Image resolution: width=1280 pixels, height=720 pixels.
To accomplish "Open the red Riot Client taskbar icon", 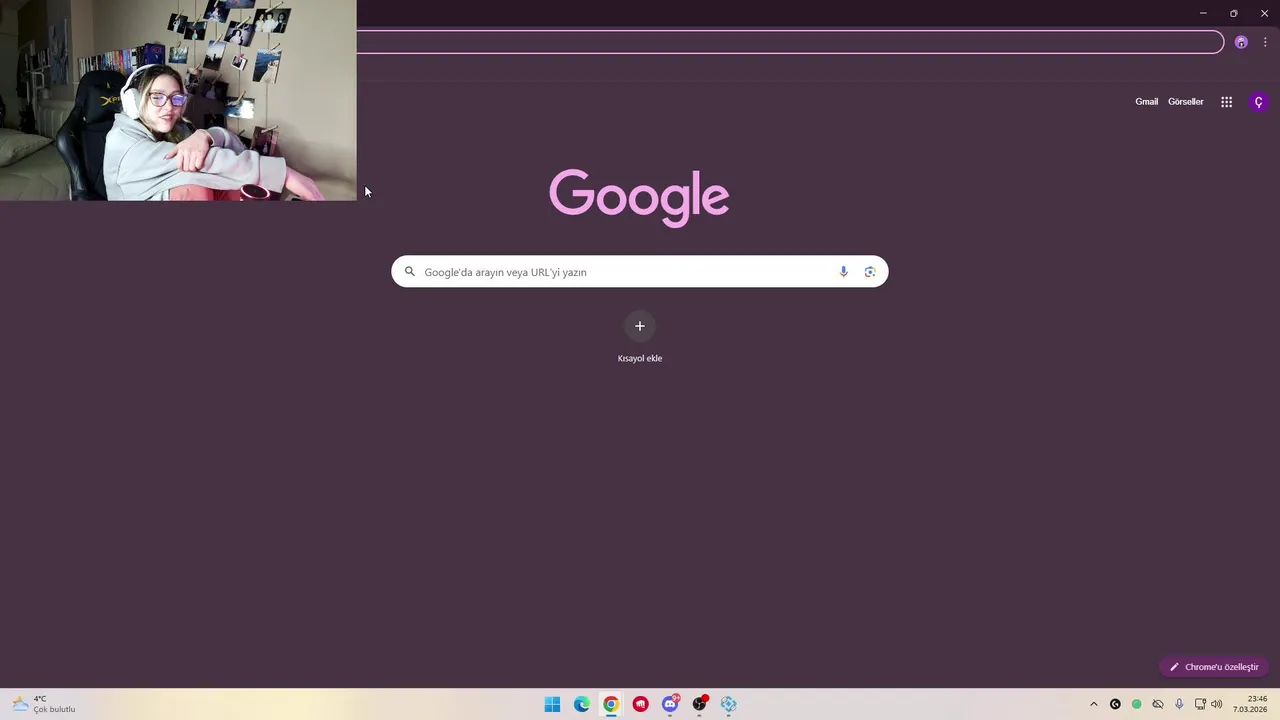I will [641, 704].
